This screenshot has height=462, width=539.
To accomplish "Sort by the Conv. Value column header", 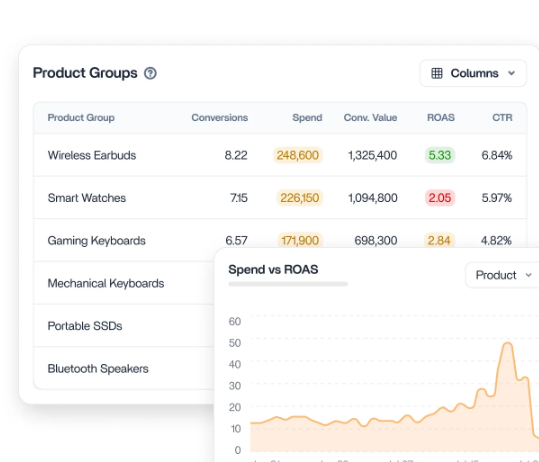I will click(370, 118).
